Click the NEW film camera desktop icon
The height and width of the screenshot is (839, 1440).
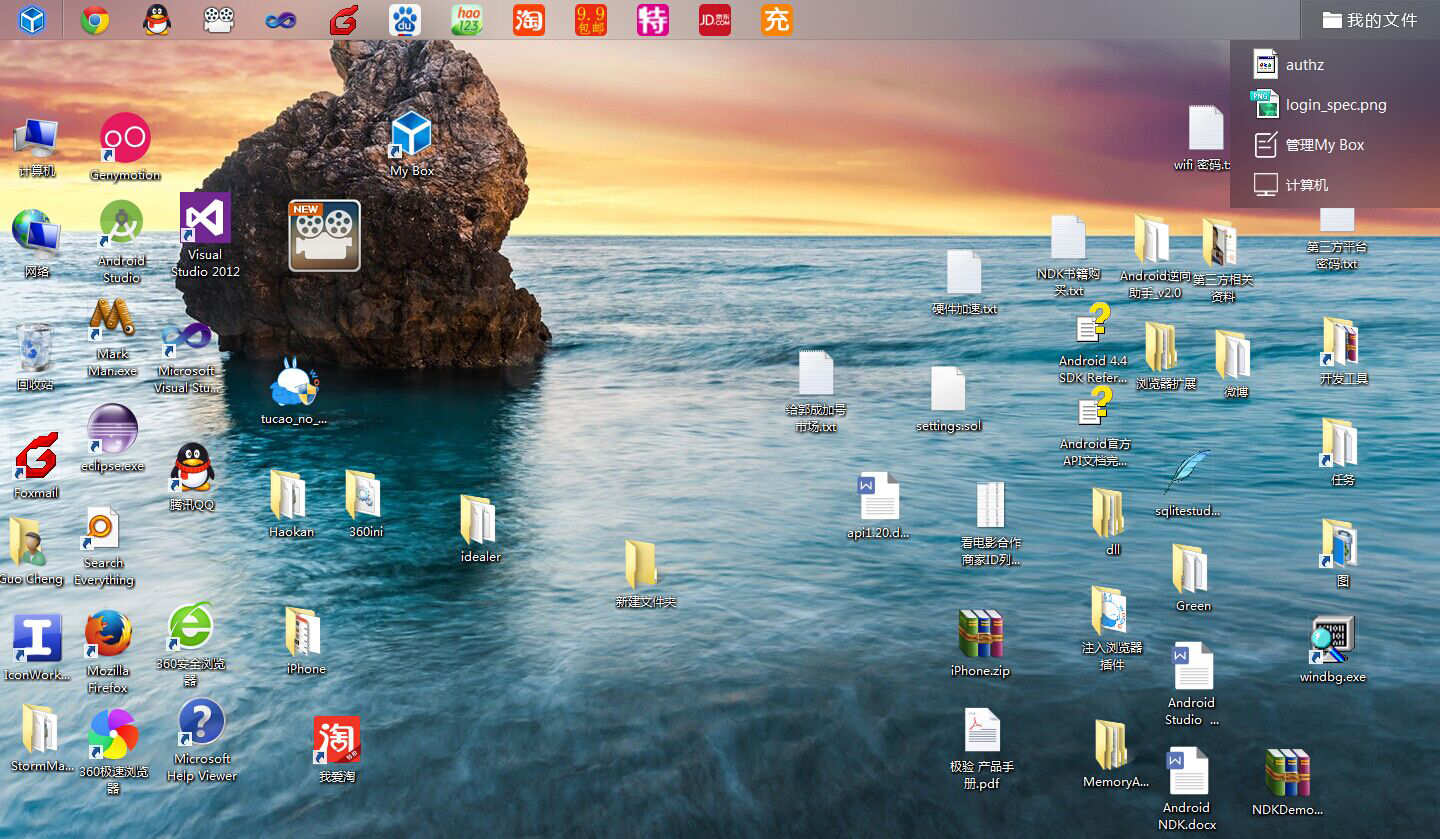coord(325,236)
